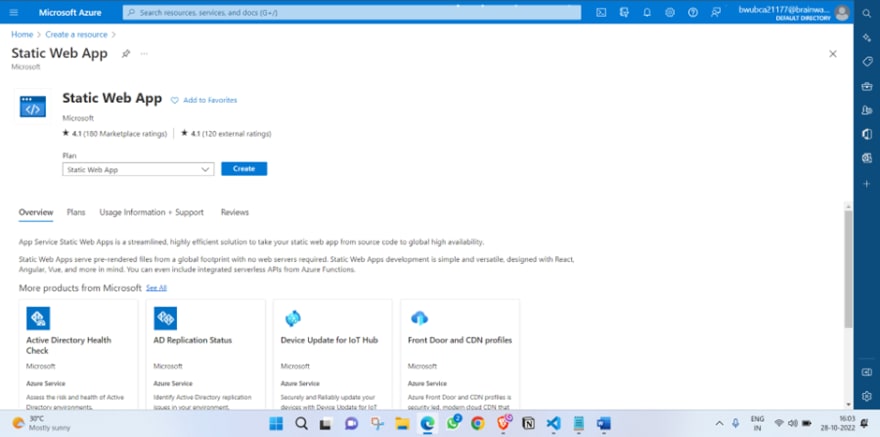The height and width of the screenshot is (437, 880).
Task: Open Edge sidebar search icon
Action: click(x=867, y=13)
